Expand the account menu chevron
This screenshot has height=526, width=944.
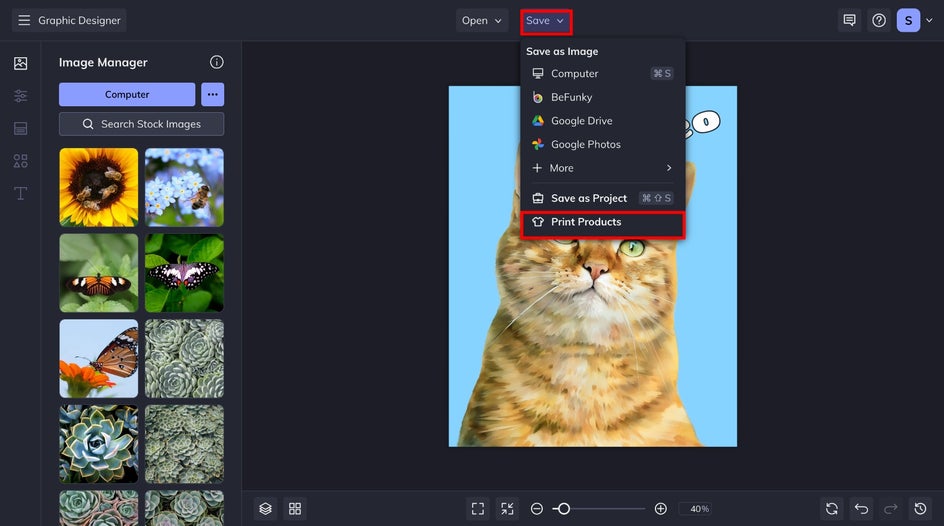930,20
